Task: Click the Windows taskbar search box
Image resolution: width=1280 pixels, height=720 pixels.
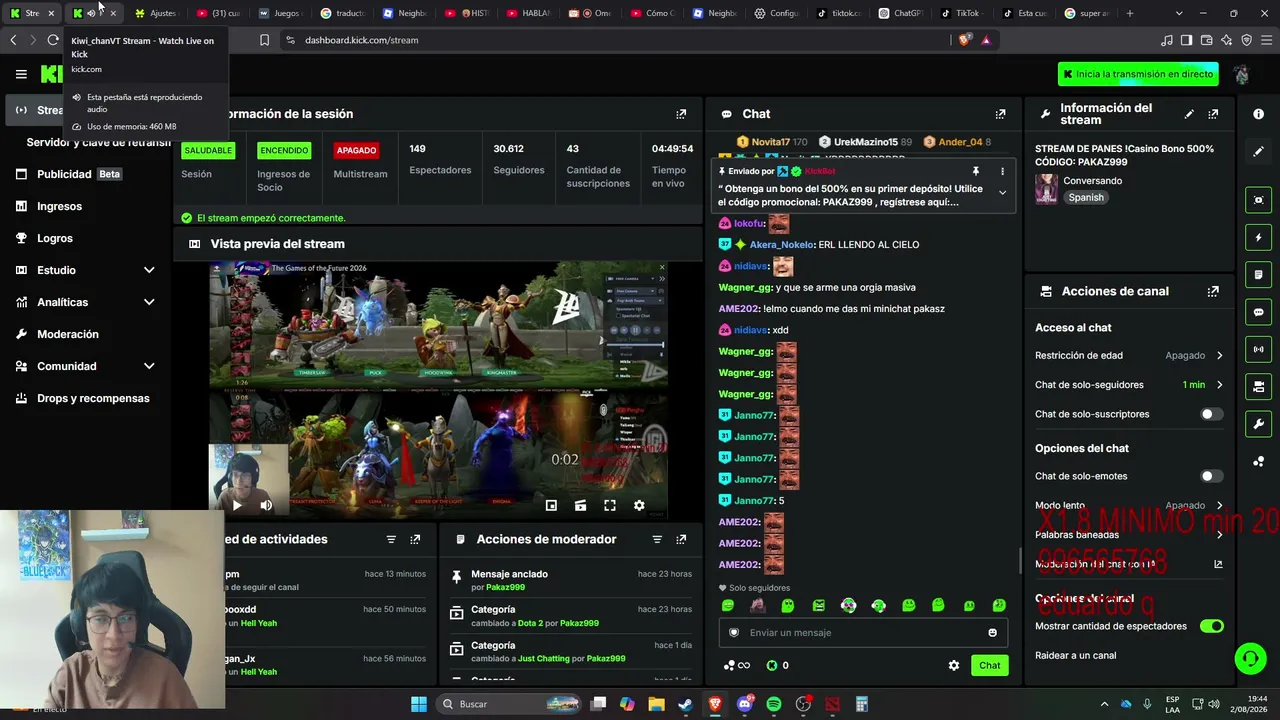Action: click(x=509, y=704)
